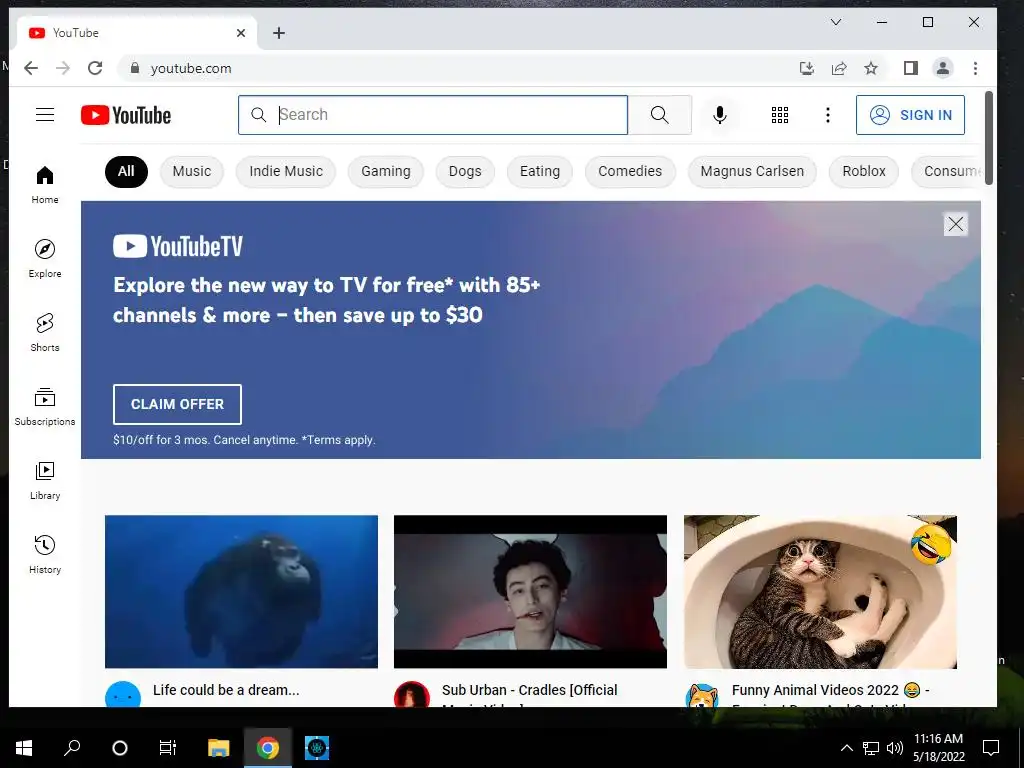Open Subscriptions in the sidebar
This screenshot has width=1024, height=768.
[45, 407]
